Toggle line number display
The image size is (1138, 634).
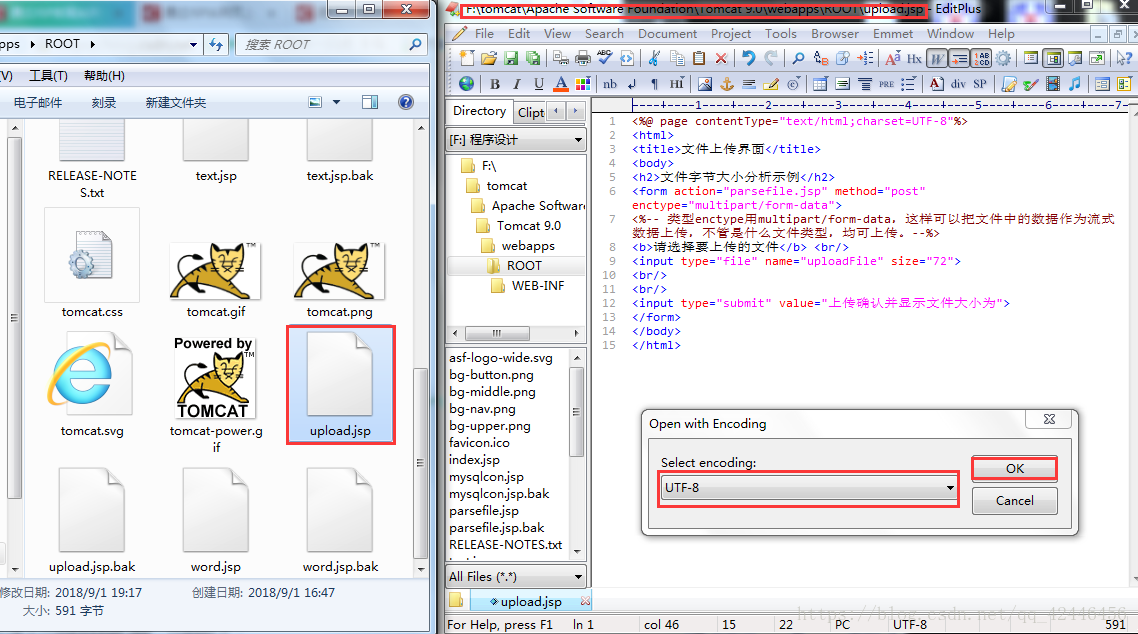[981, 58]
